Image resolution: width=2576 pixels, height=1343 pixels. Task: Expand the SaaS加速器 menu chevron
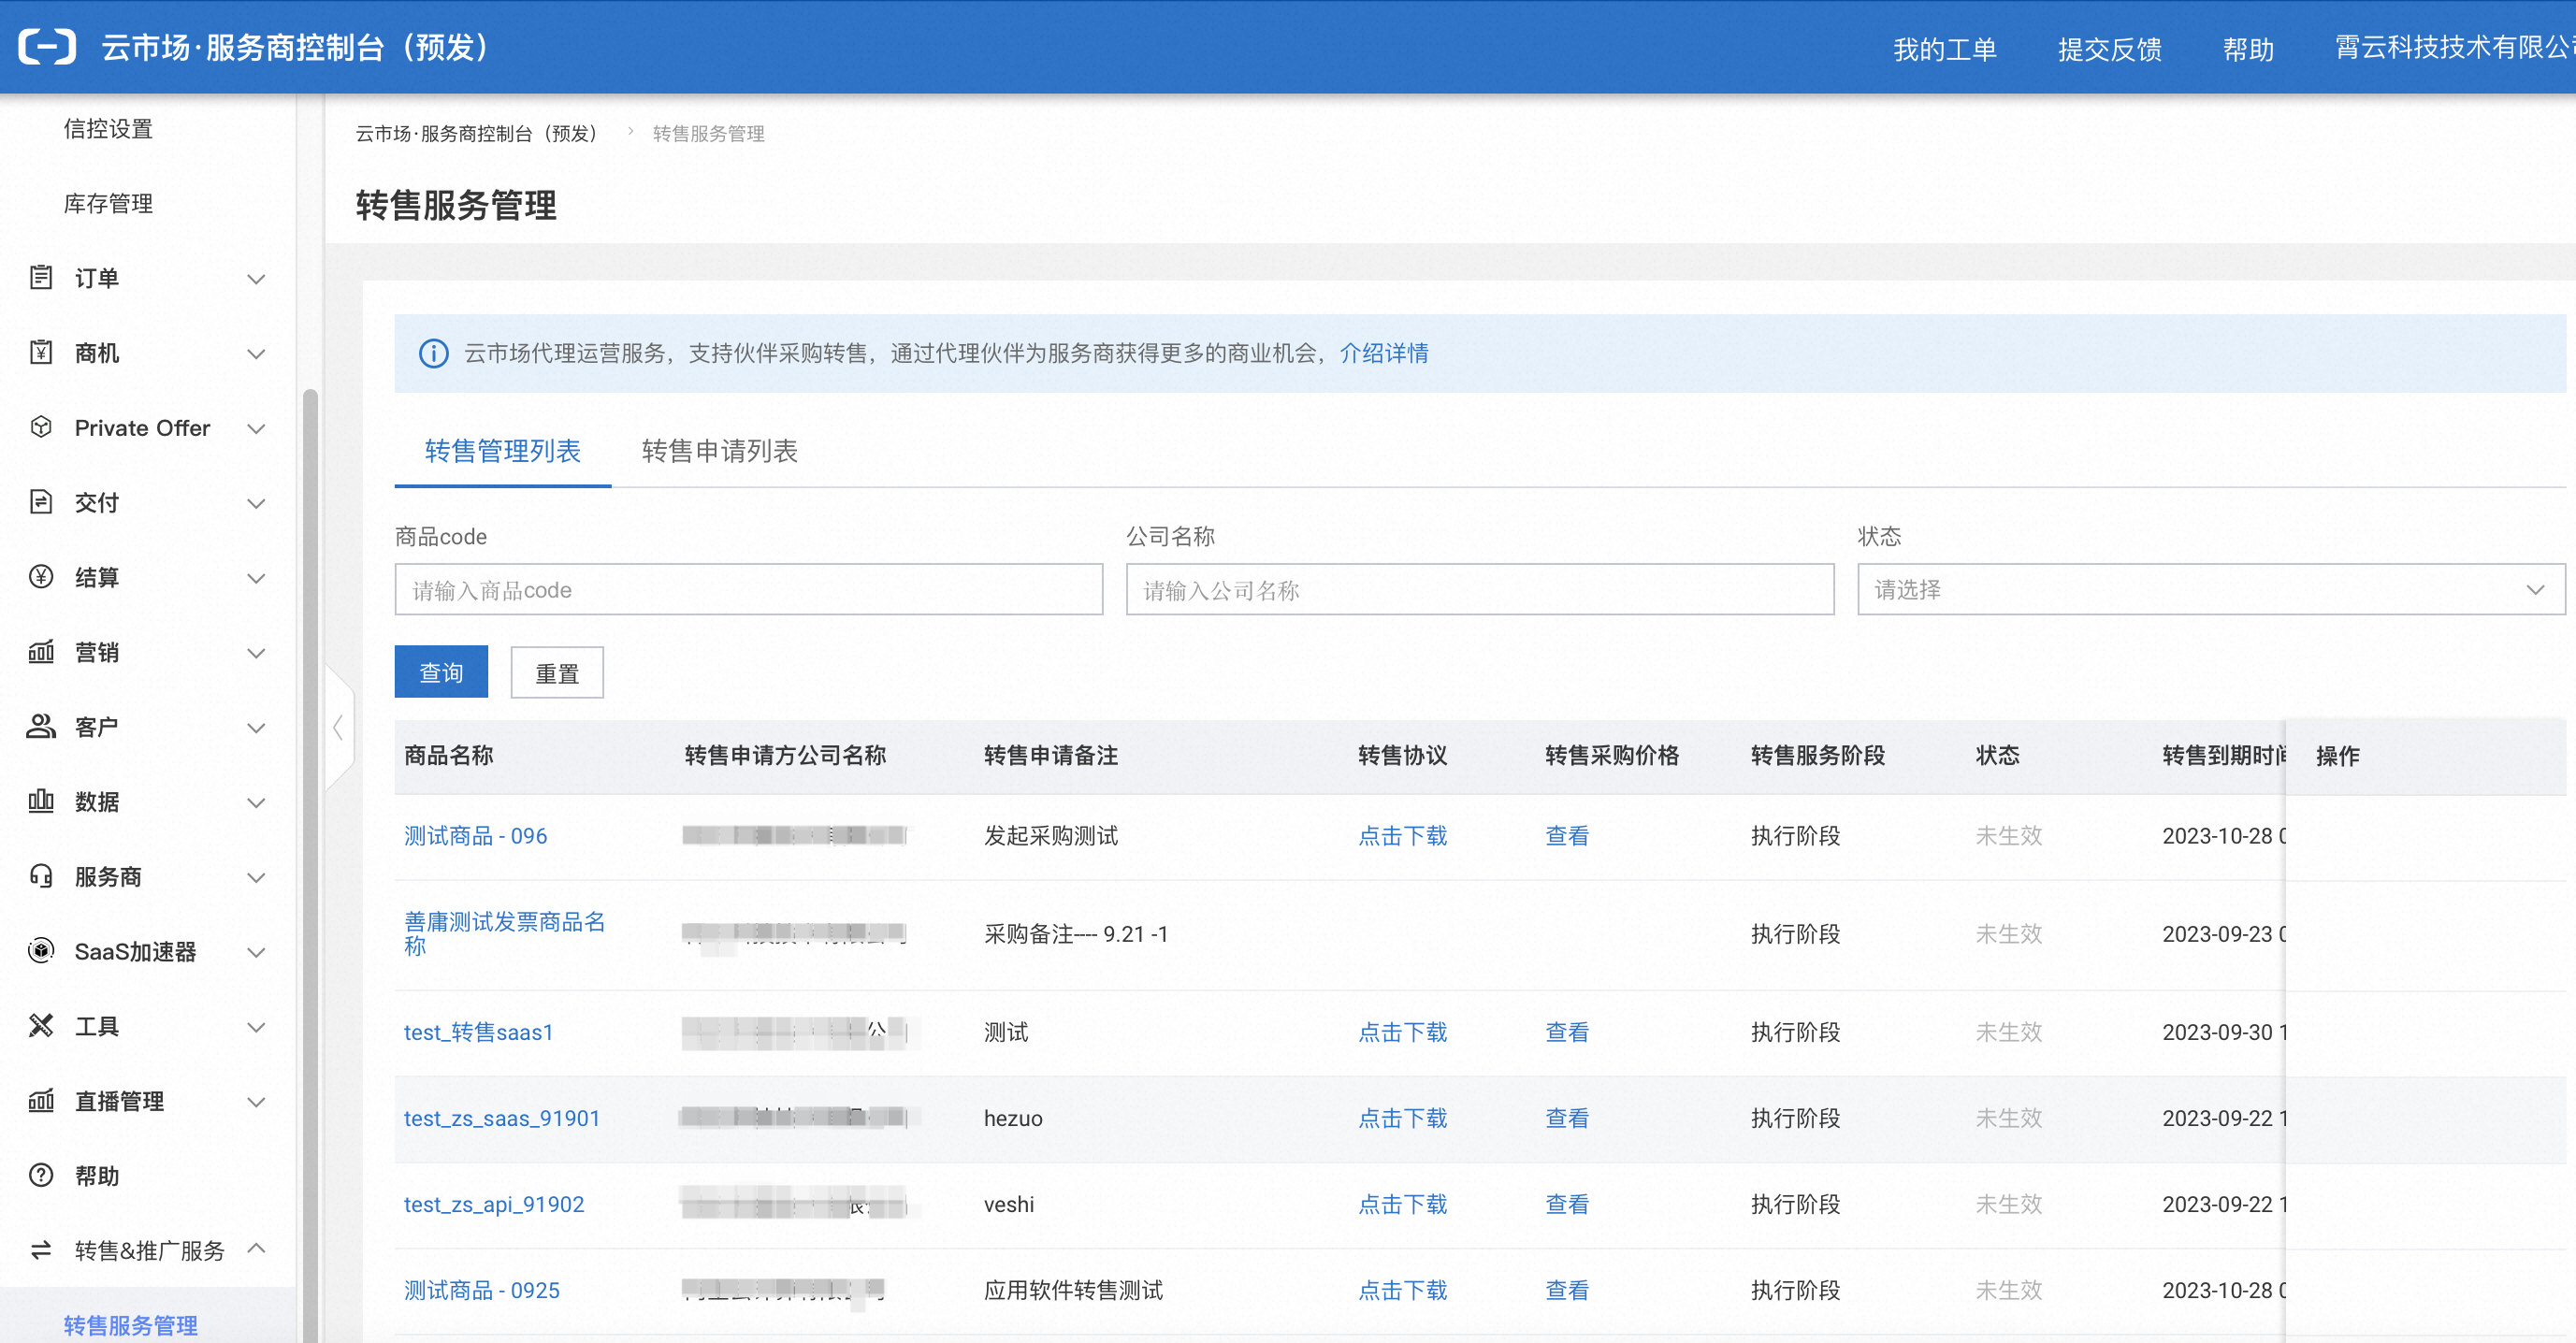point(256,952)
